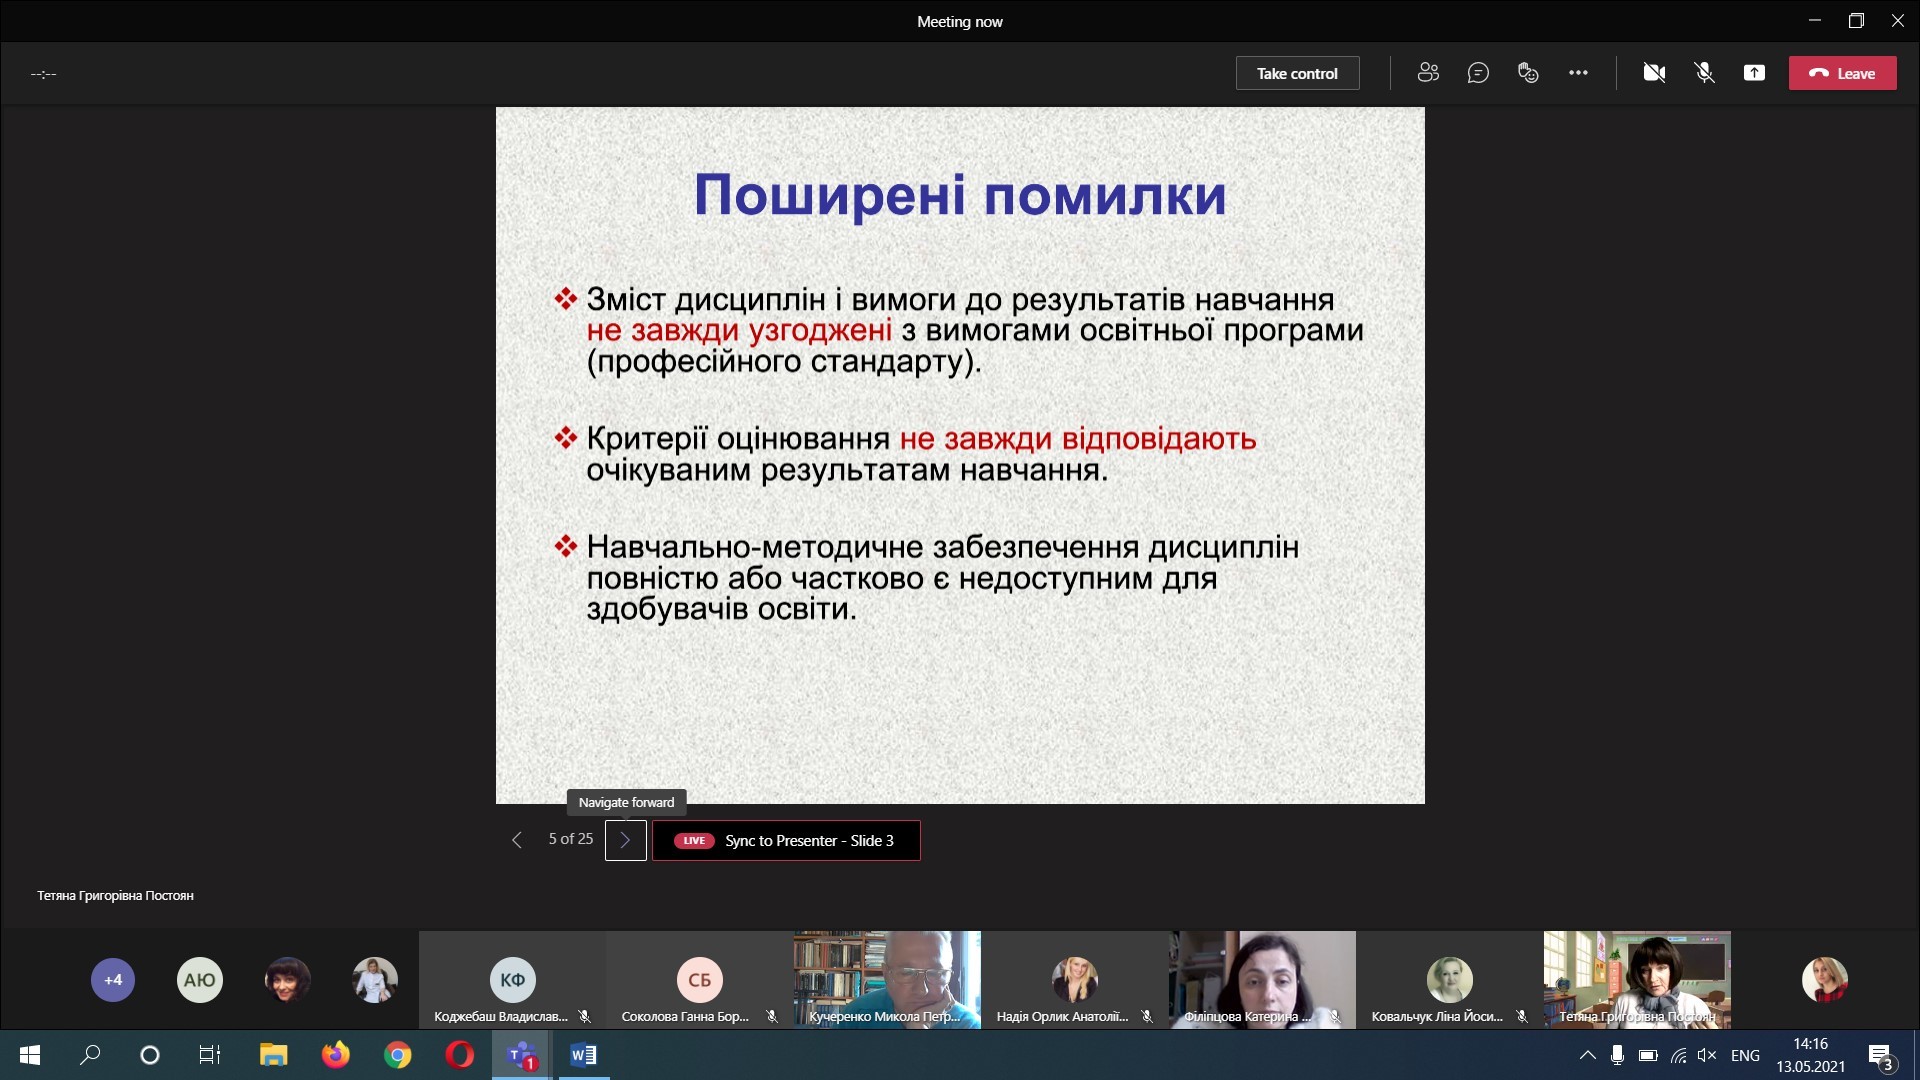Click the СБ Соколова Ганна tile

(699, 980)
